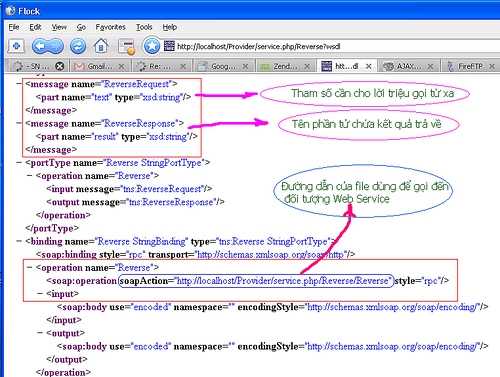This screenshot has width=500, height=377.
Task: Close the Gmail tab
Action: 121,67
